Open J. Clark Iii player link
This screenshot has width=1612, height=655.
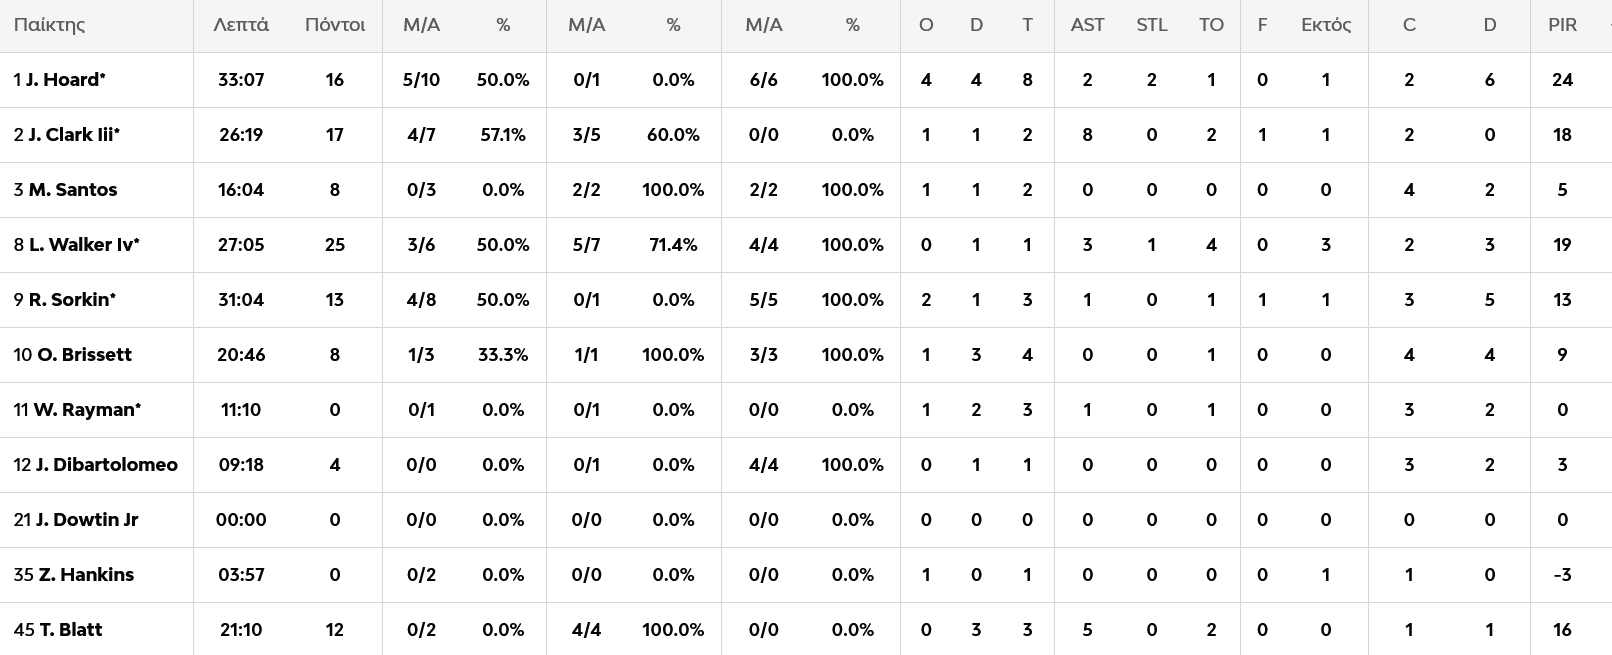tap(73, 135)
